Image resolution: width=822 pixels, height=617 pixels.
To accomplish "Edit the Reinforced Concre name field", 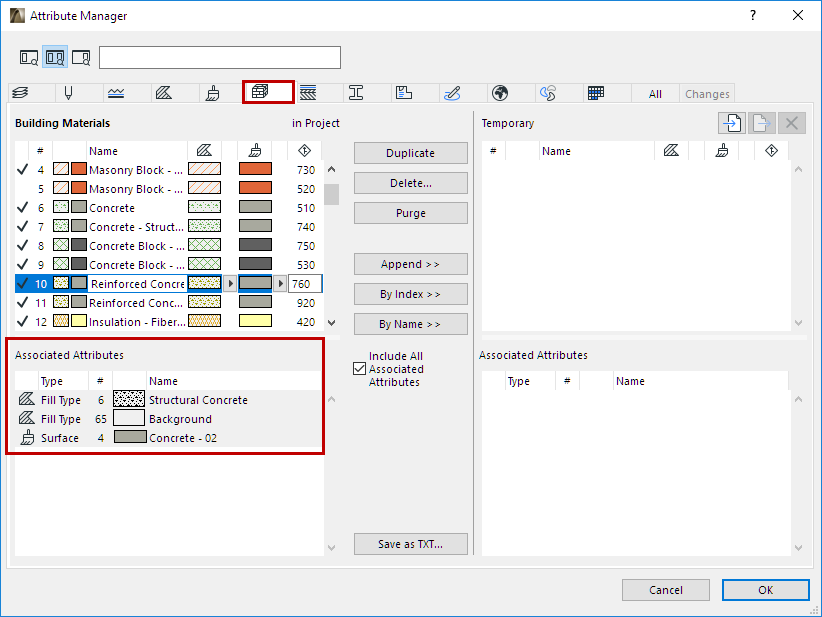I will click(137, 284).
